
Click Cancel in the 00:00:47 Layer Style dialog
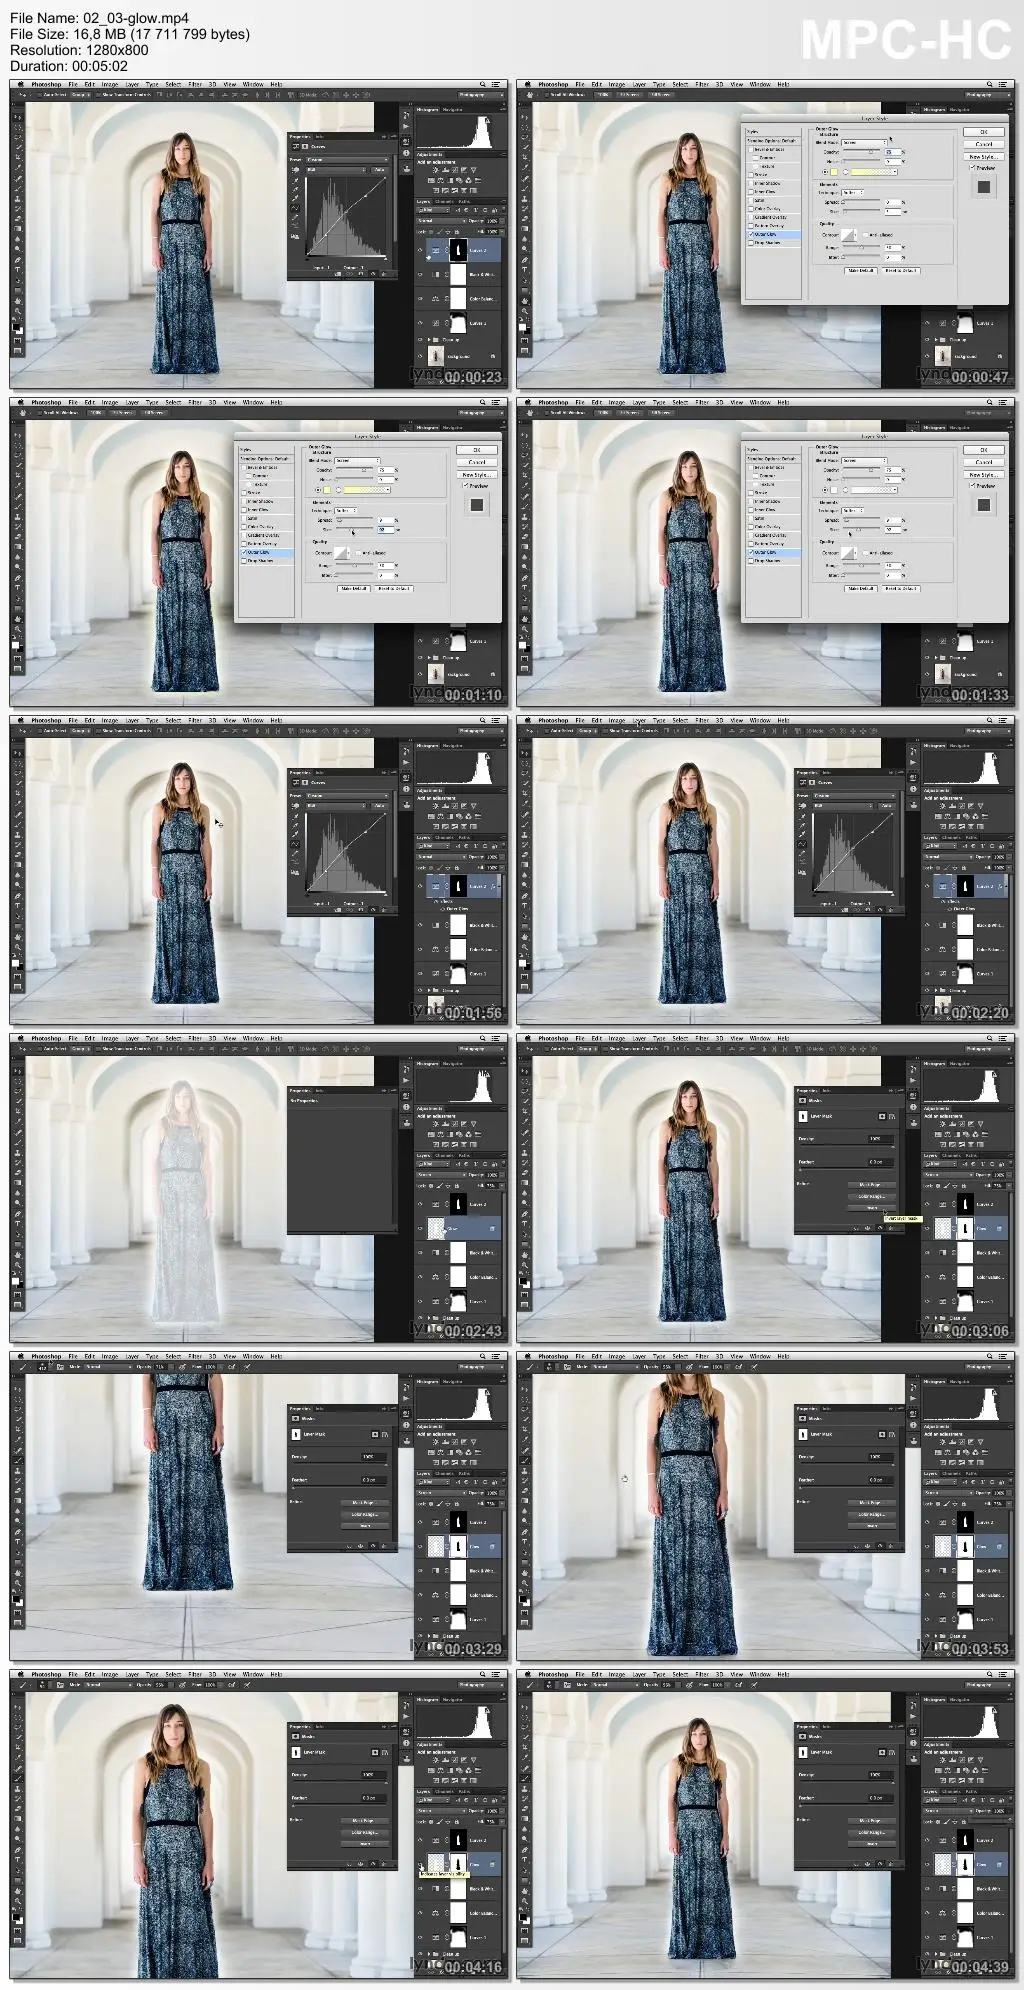984,144
